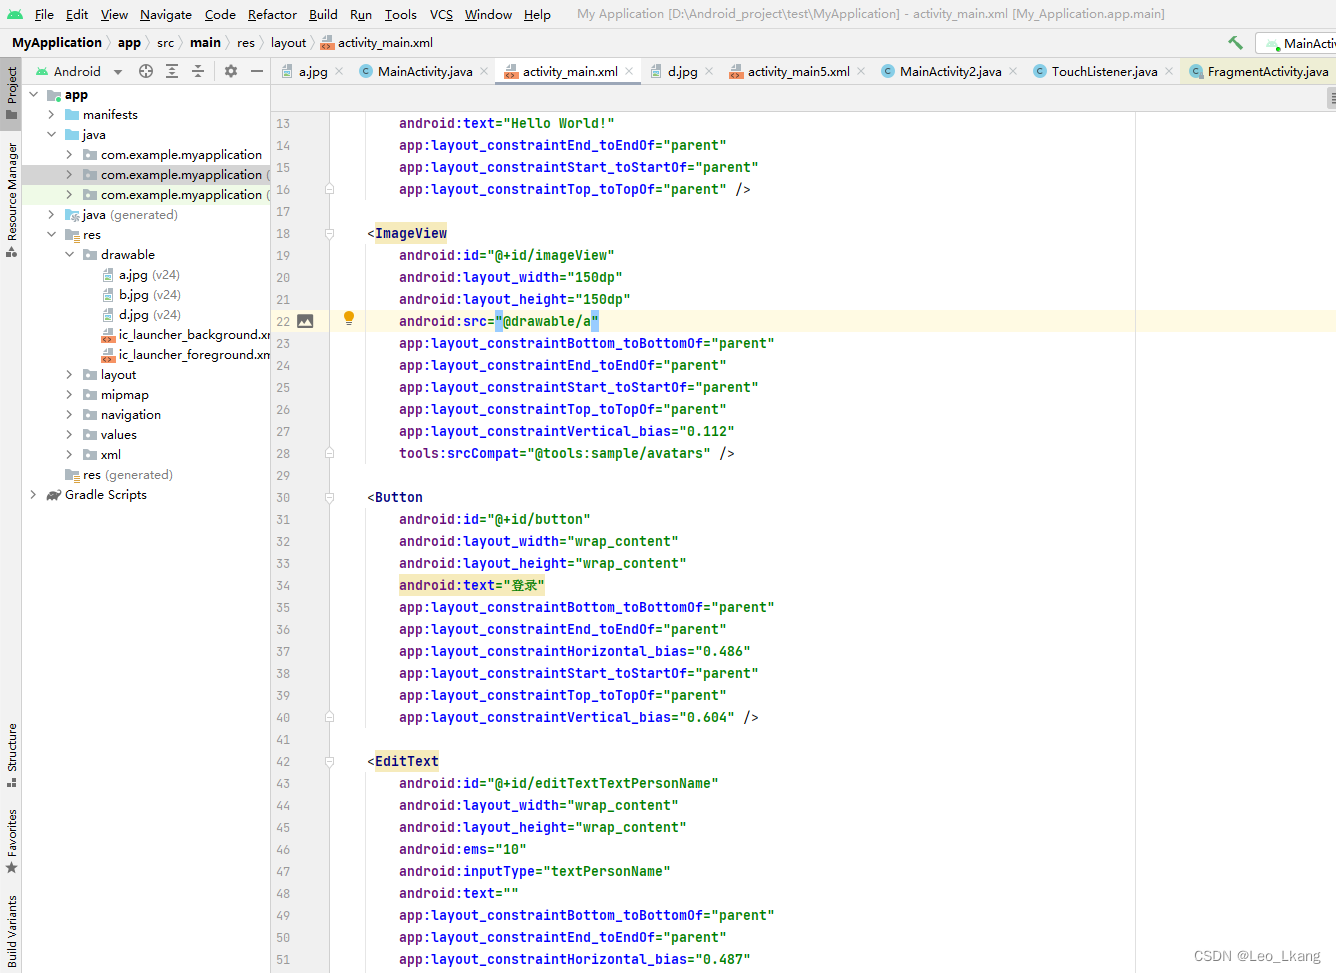Expand the layout folder

coord(69,374)
